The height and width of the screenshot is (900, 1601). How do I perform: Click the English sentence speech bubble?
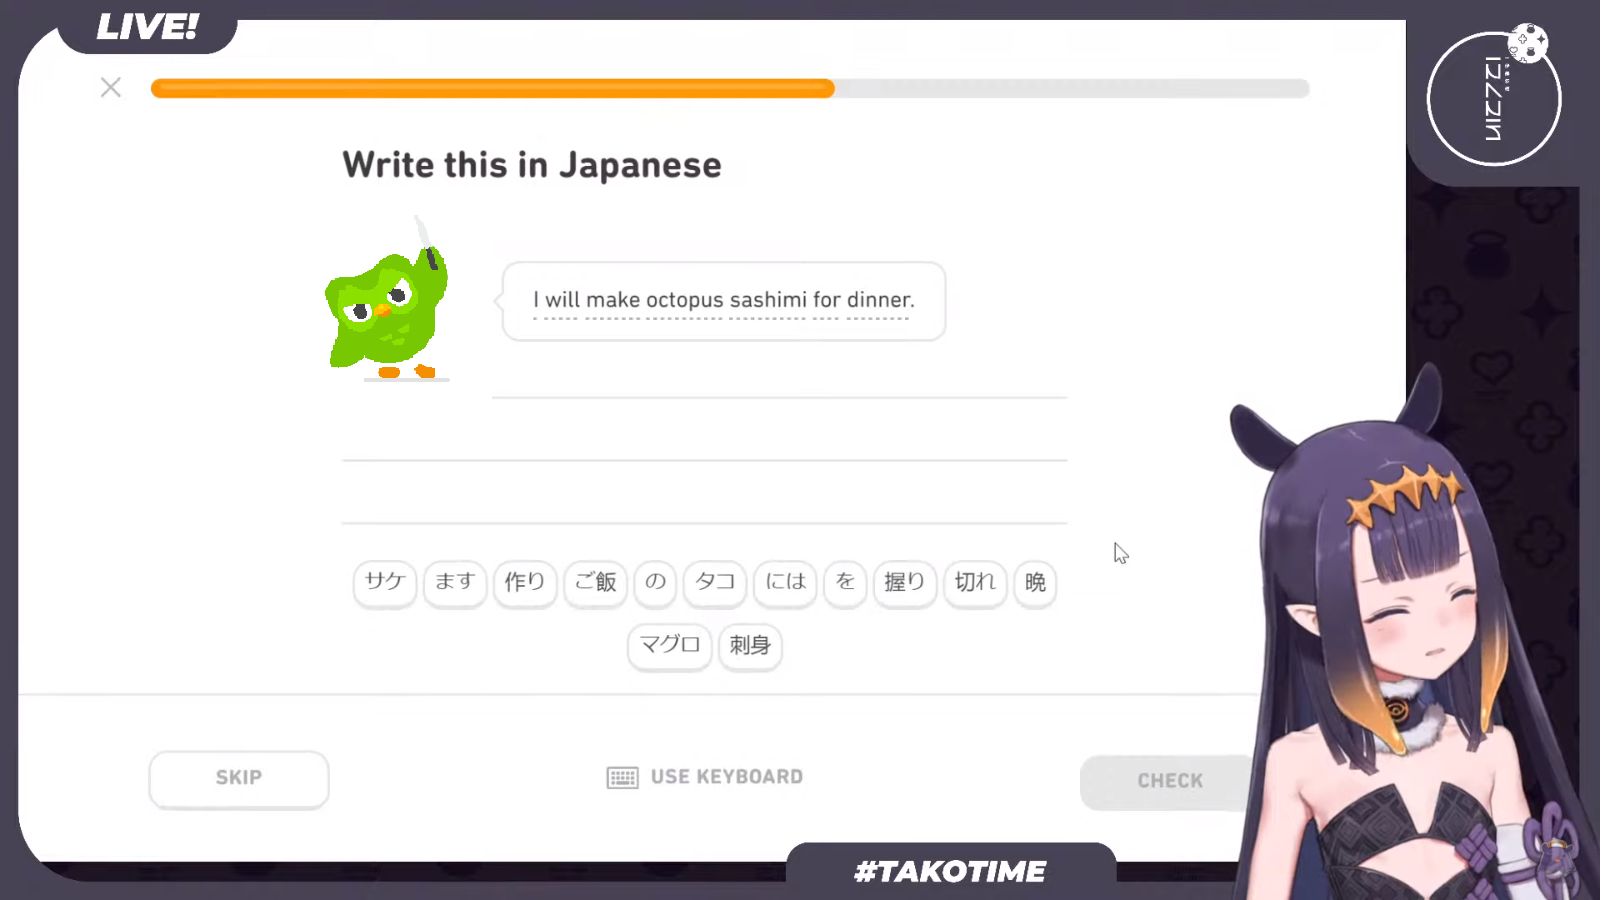tap(722, 300)
